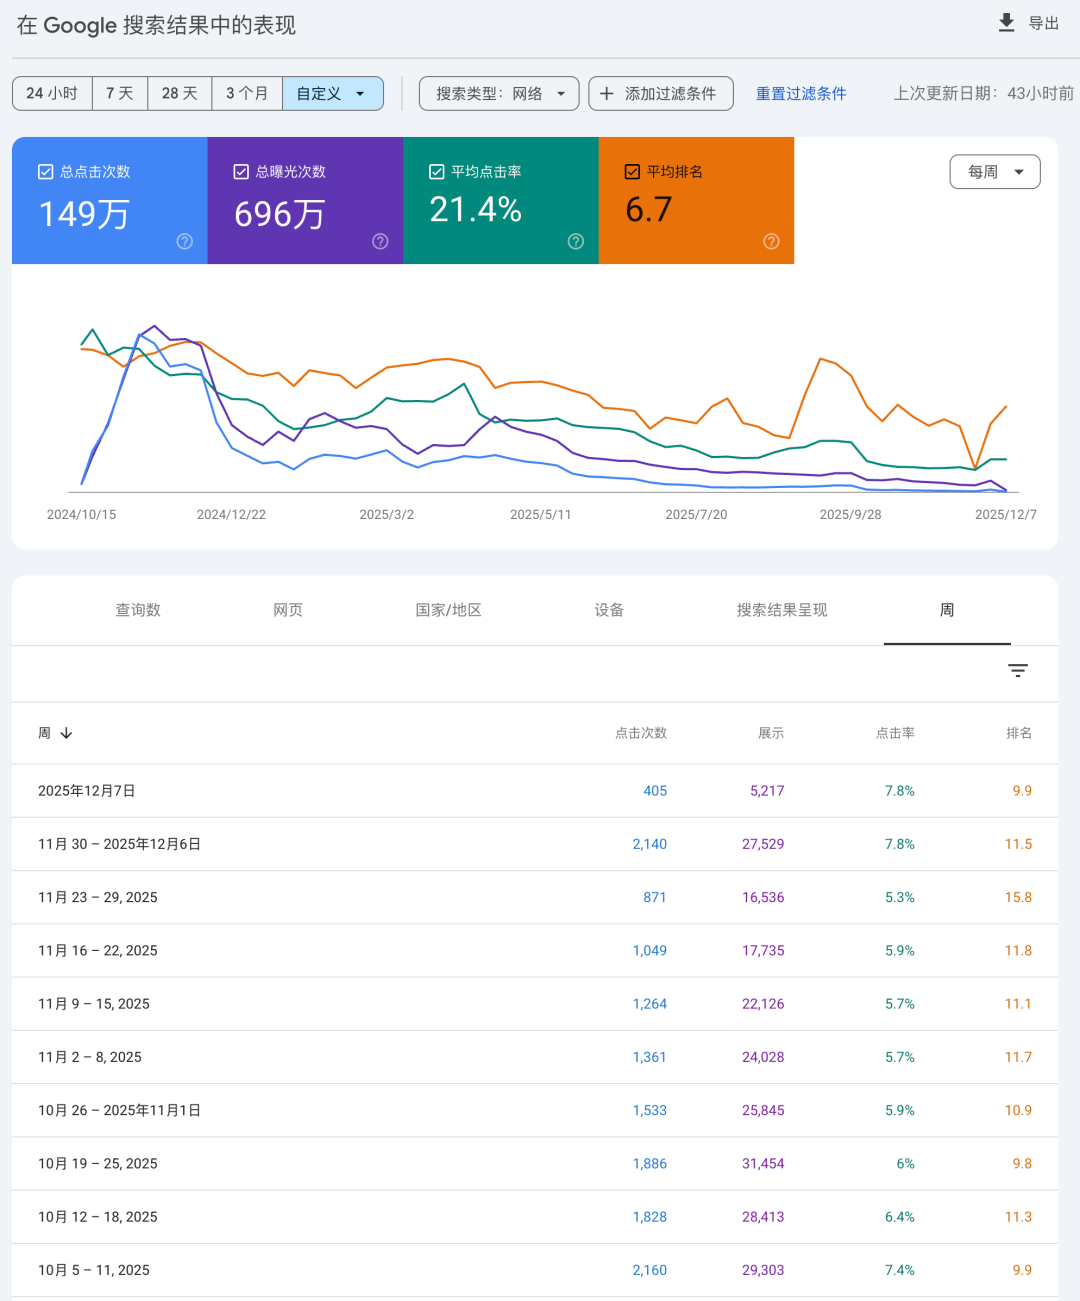Open help for average CTR card
This screenshot has width=1080, height=1301.
click(576, 241)
